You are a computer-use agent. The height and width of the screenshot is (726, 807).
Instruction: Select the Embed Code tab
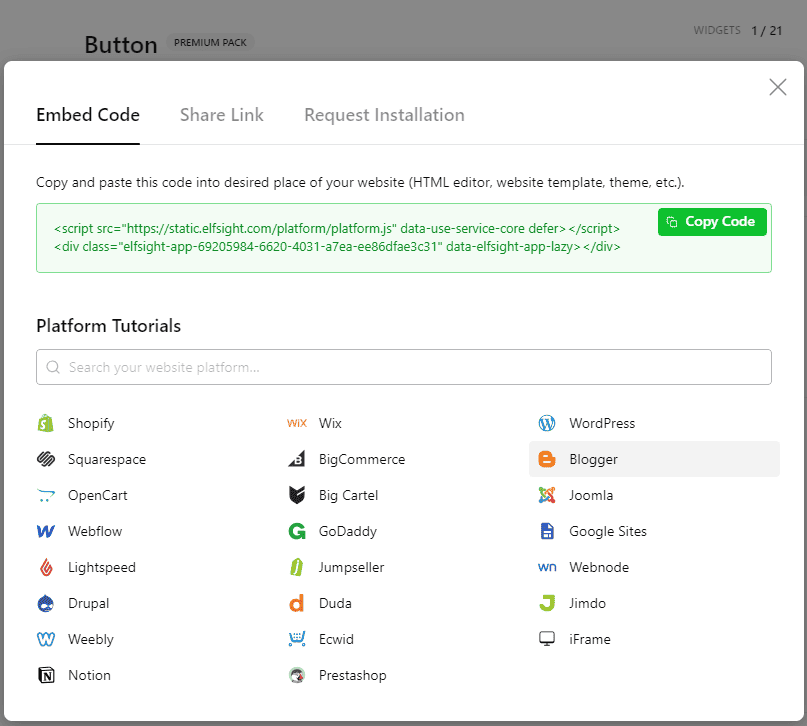tap(88, 115)
